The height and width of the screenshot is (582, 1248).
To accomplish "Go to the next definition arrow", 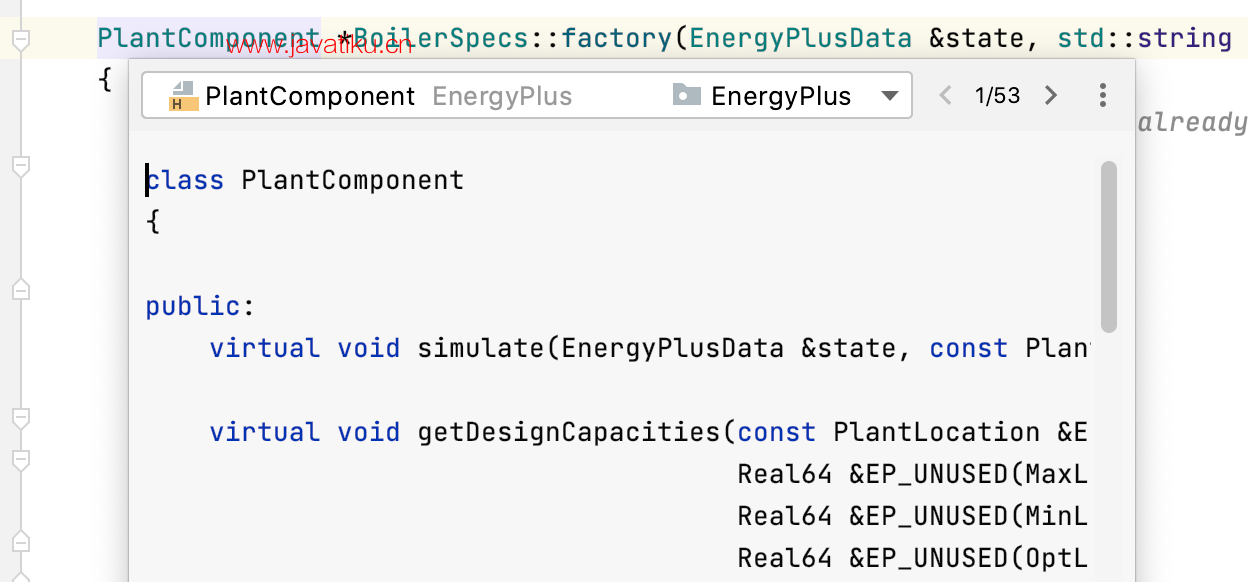I will [1050, 96].
